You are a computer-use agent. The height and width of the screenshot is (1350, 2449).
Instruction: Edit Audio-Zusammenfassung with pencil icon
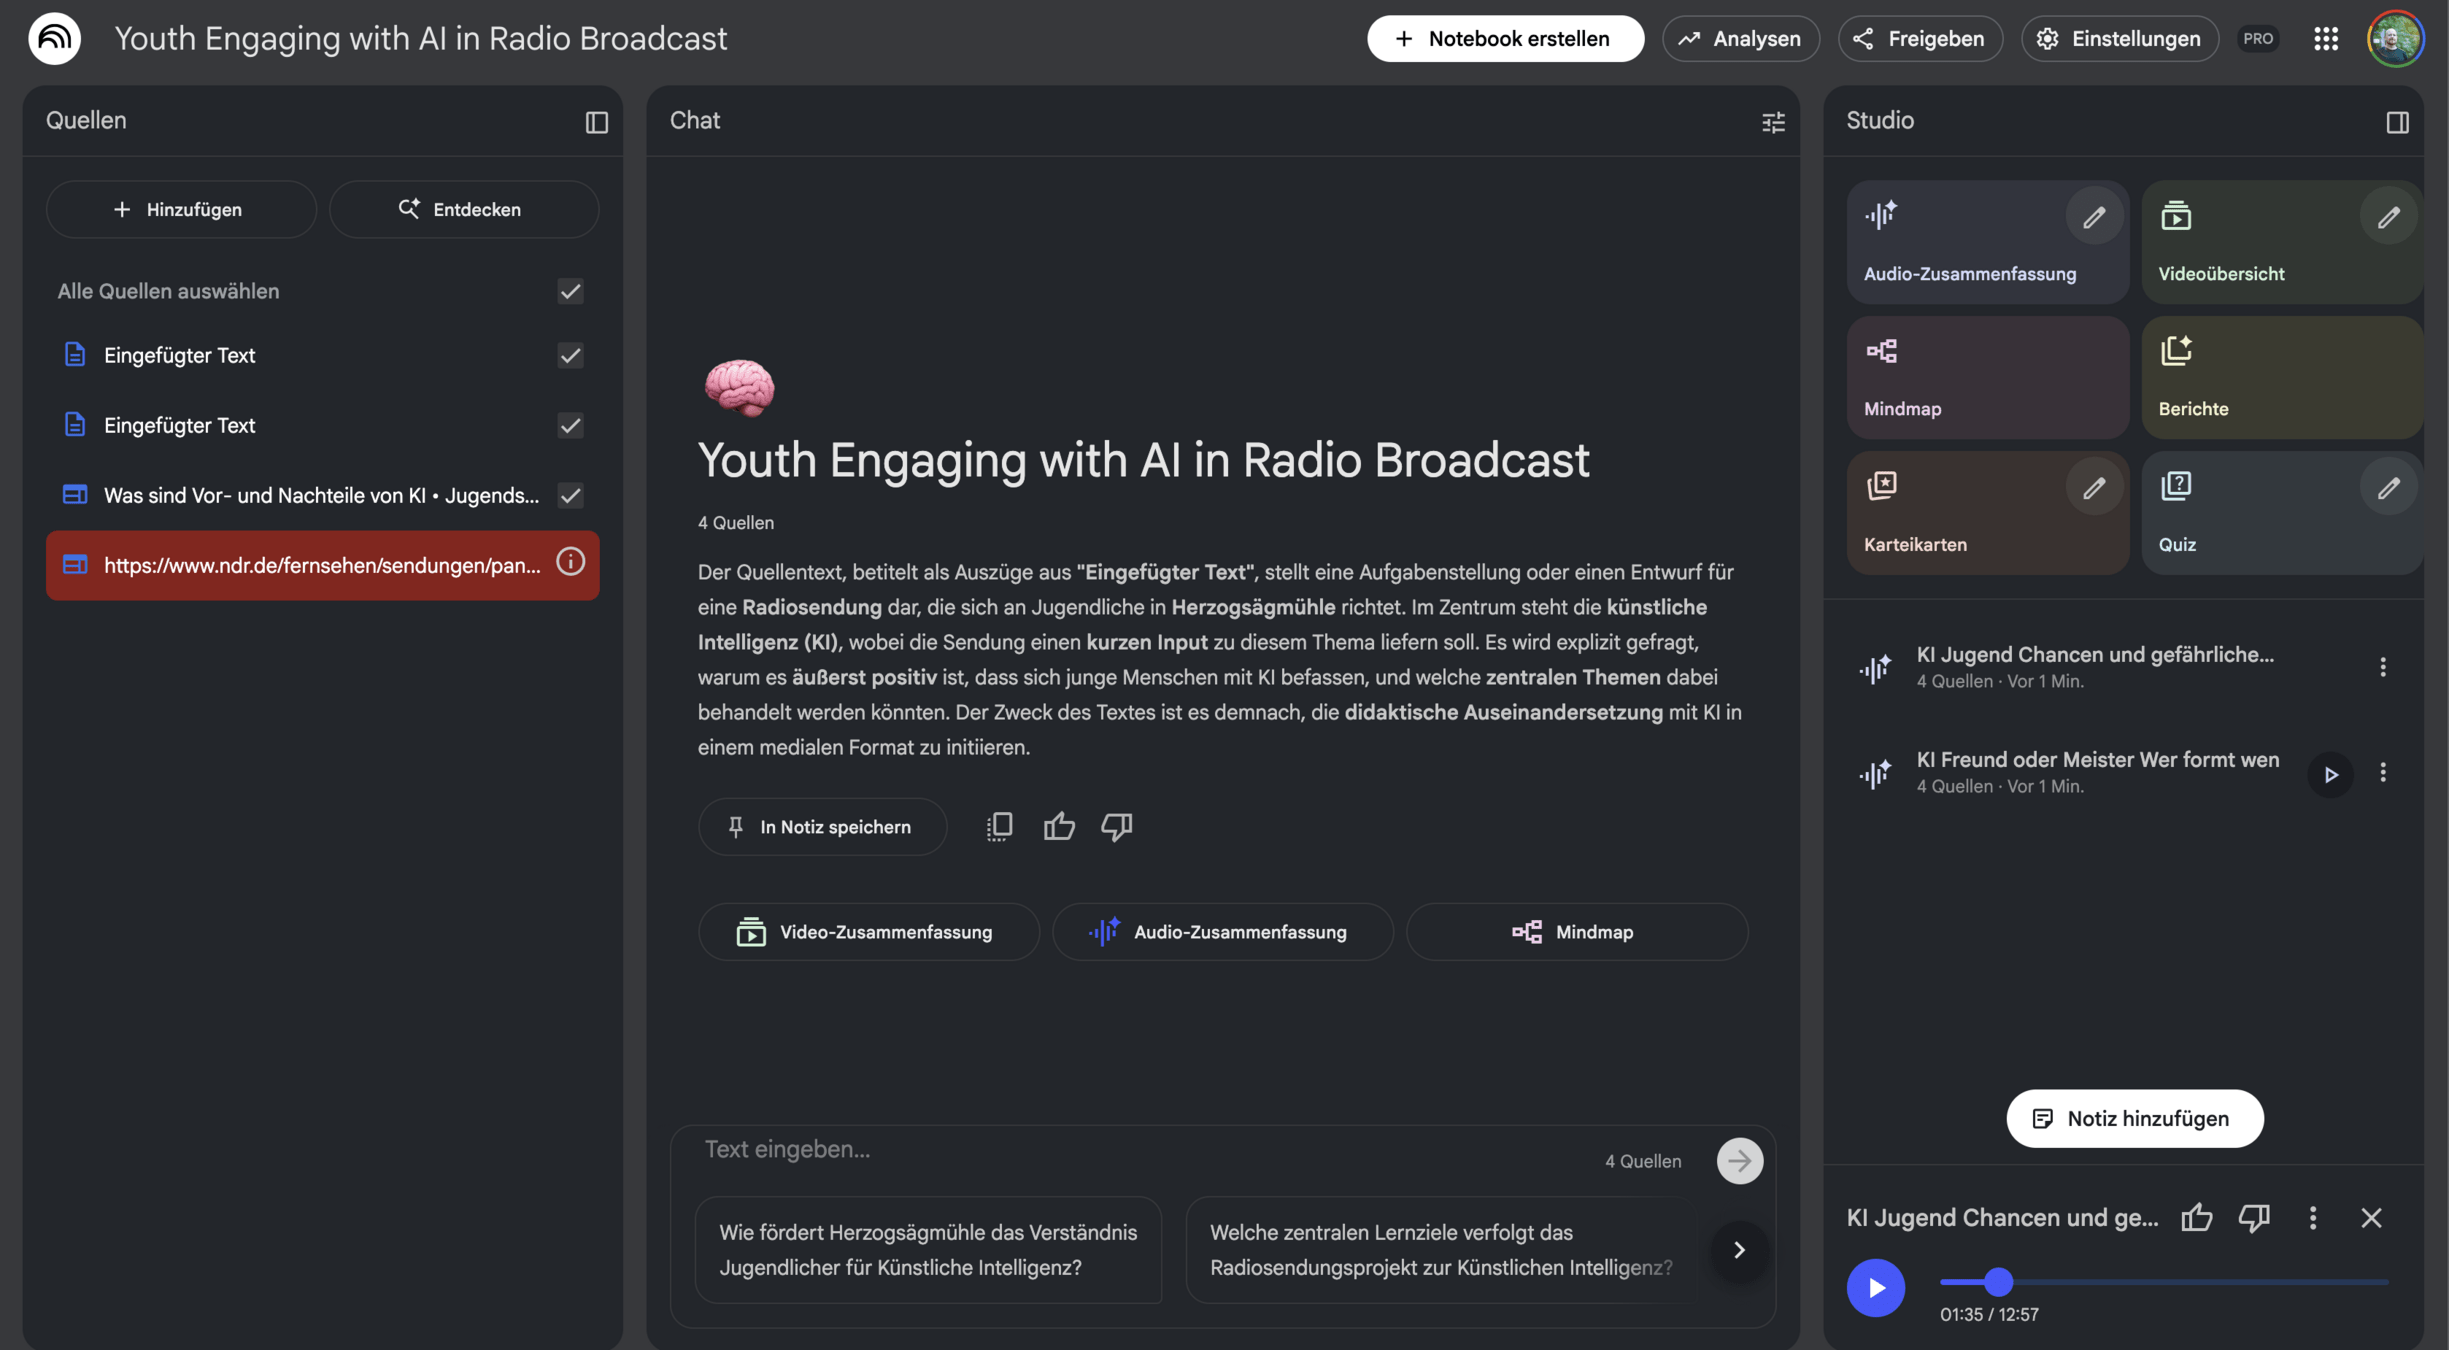(2093, 217)
